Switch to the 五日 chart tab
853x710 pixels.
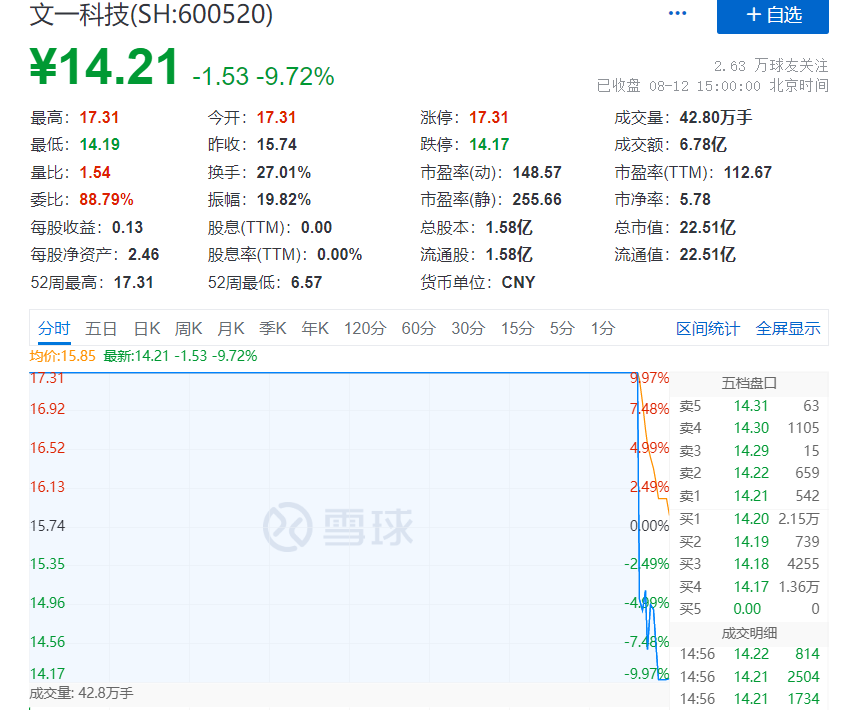click(x=101, y=328)
